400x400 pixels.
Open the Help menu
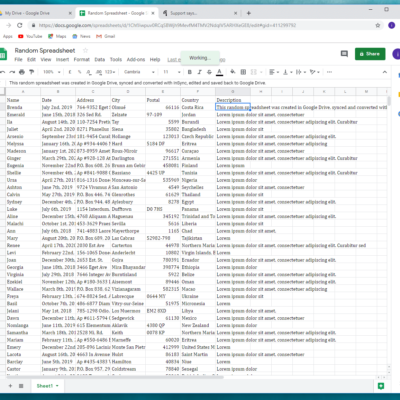click(155, 60)
